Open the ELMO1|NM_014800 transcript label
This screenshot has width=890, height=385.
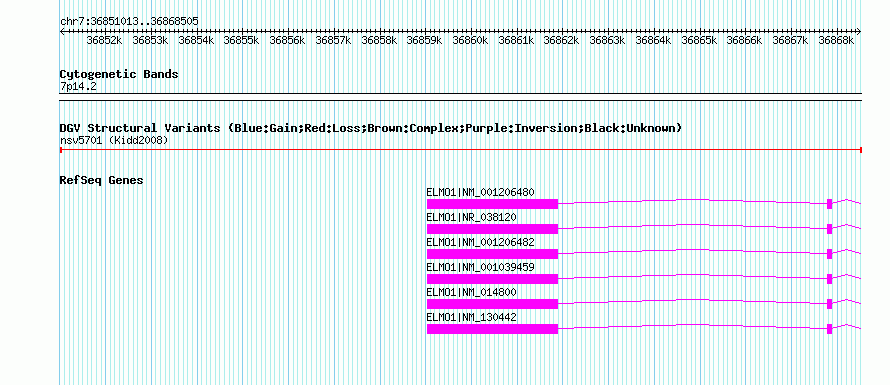pyautogui.click(x=472, y=292)
